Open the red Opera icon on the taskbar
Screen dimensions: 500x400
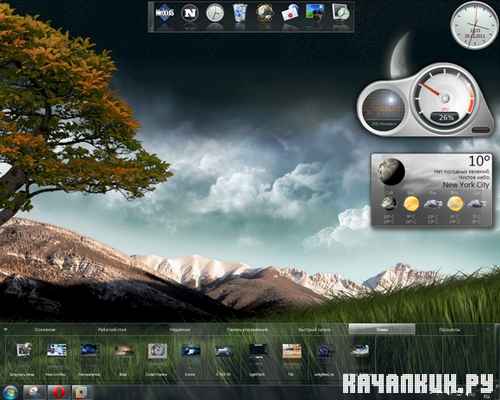(x=59, y=392)
